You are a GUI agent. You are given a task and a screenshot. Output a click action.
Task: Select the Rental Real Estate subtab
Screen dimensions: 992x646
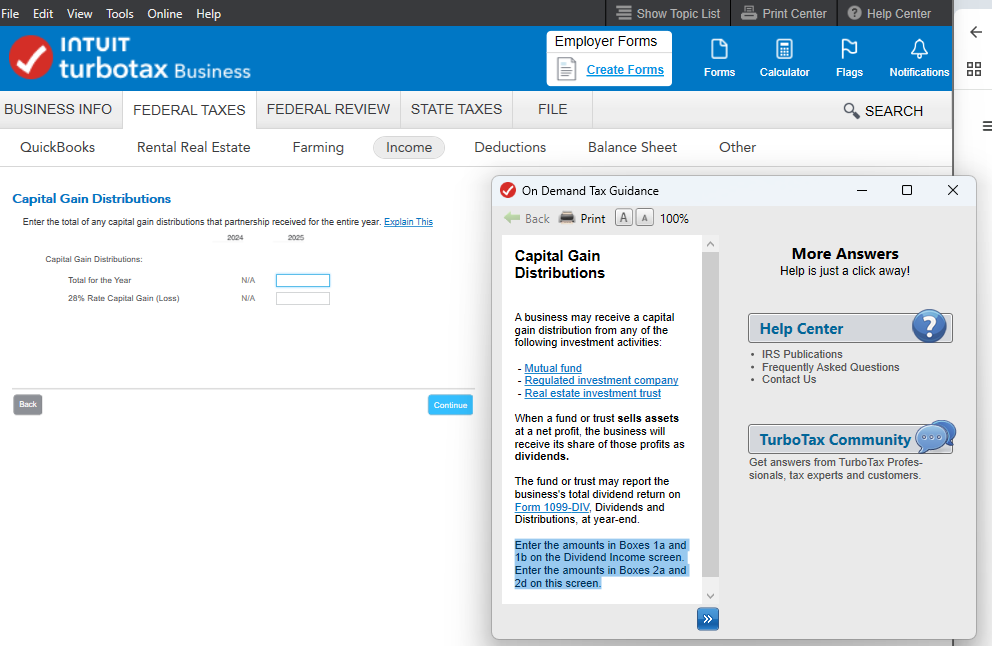pyautogui.click(x=194, y=147)
